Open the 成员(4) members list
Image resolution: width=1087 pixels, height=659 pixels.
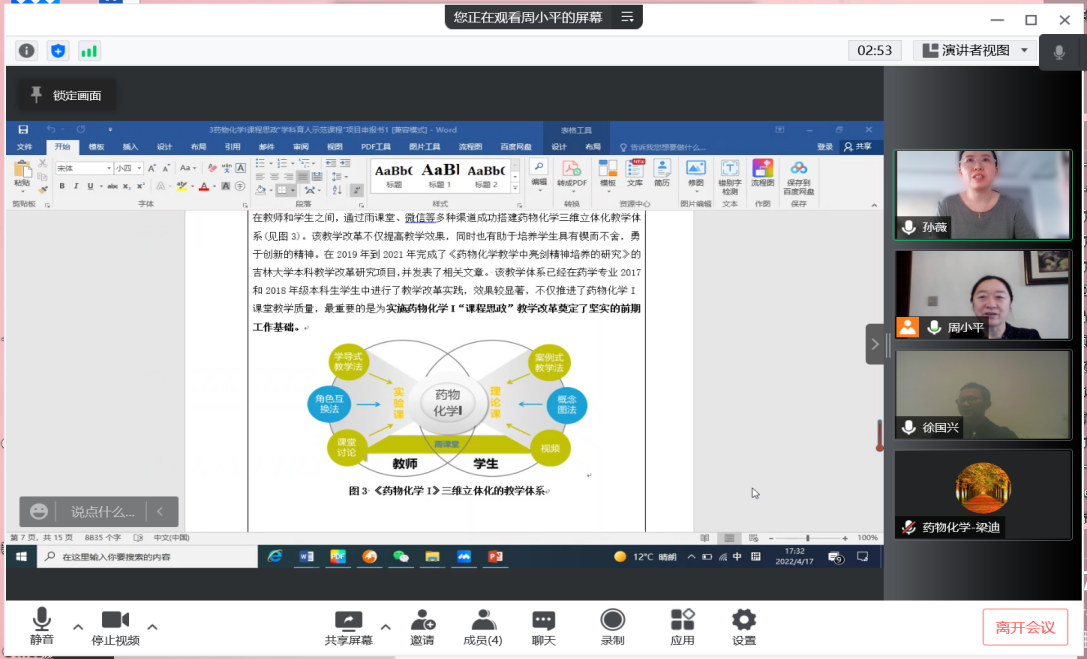pyautogui.click(x=483, y=627)
